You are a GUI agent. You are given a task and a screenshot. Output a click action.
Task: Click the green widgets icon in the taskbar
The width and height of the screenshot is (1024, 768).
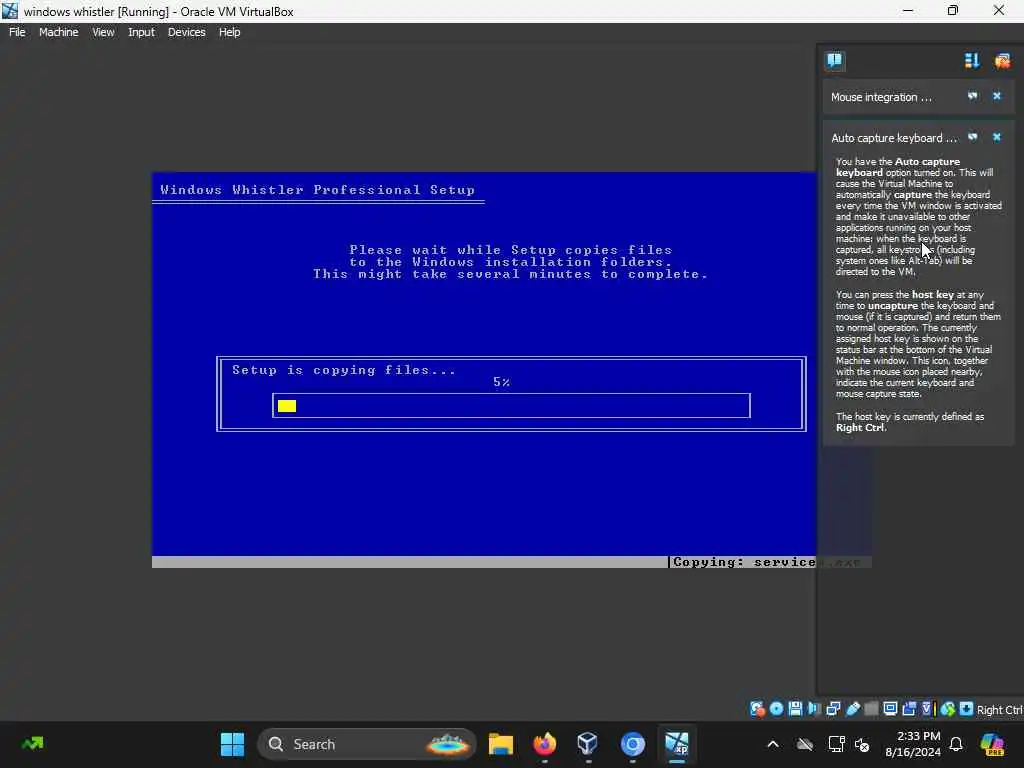33,743
